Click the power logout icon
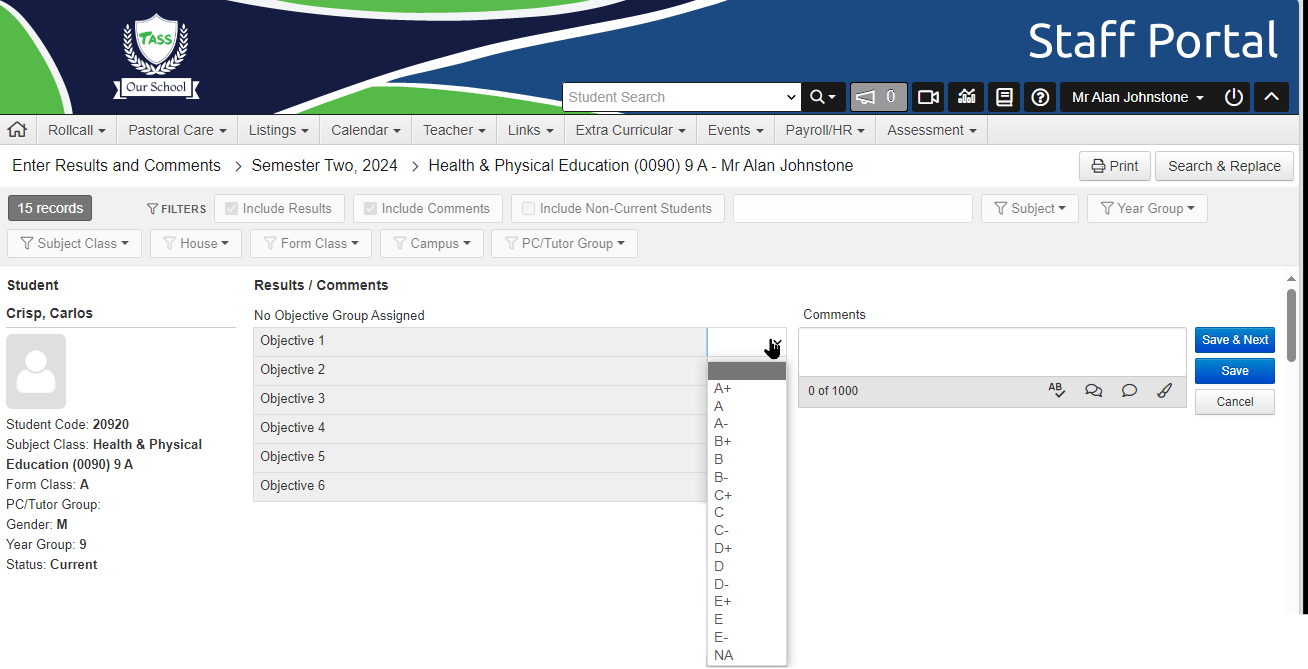The height and width of the screenshot is (669, 1308). [1234, 97]
